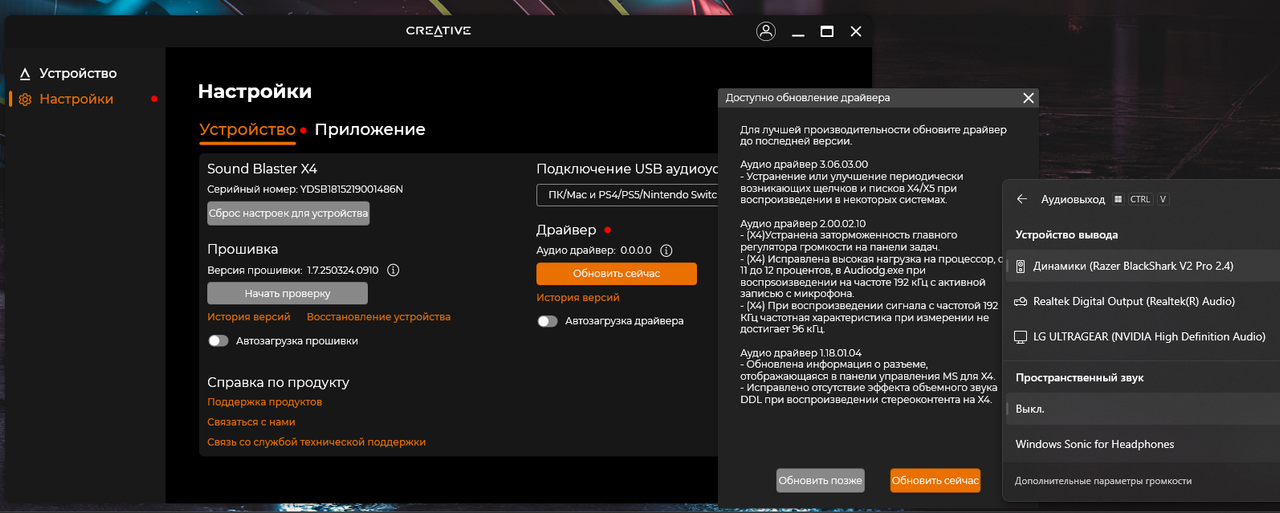This screenshot has width=1280, height=513.
Task: Switch to the Приложение settings tab
Action: 370,130
